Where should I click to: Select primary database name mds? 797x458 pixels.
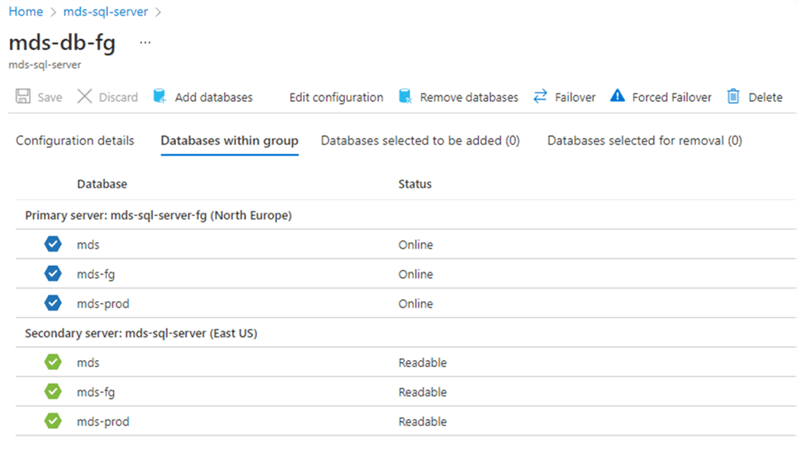point(88,245)
